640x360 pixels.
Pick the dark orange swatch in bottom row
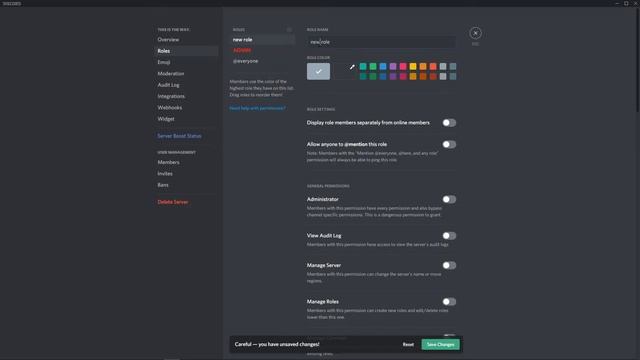[x=423, y=76]
